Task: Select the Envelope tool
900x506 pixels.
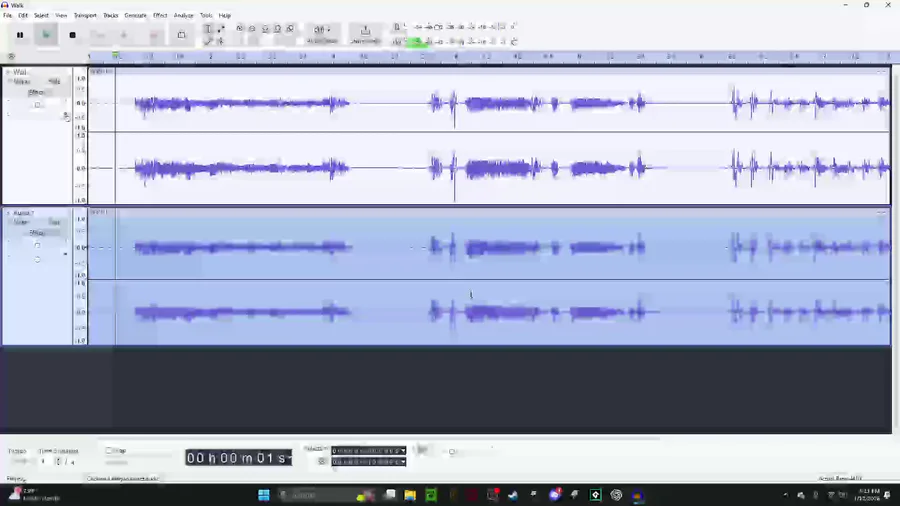Action: pyautogui.click(x=221, y=29)
